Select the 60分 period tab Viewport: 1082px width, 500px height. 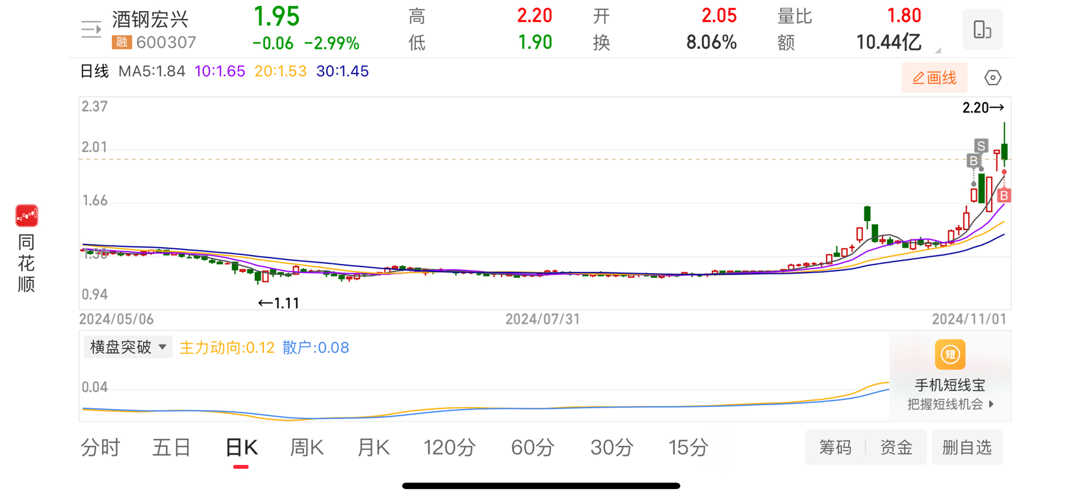click(531, 447)
